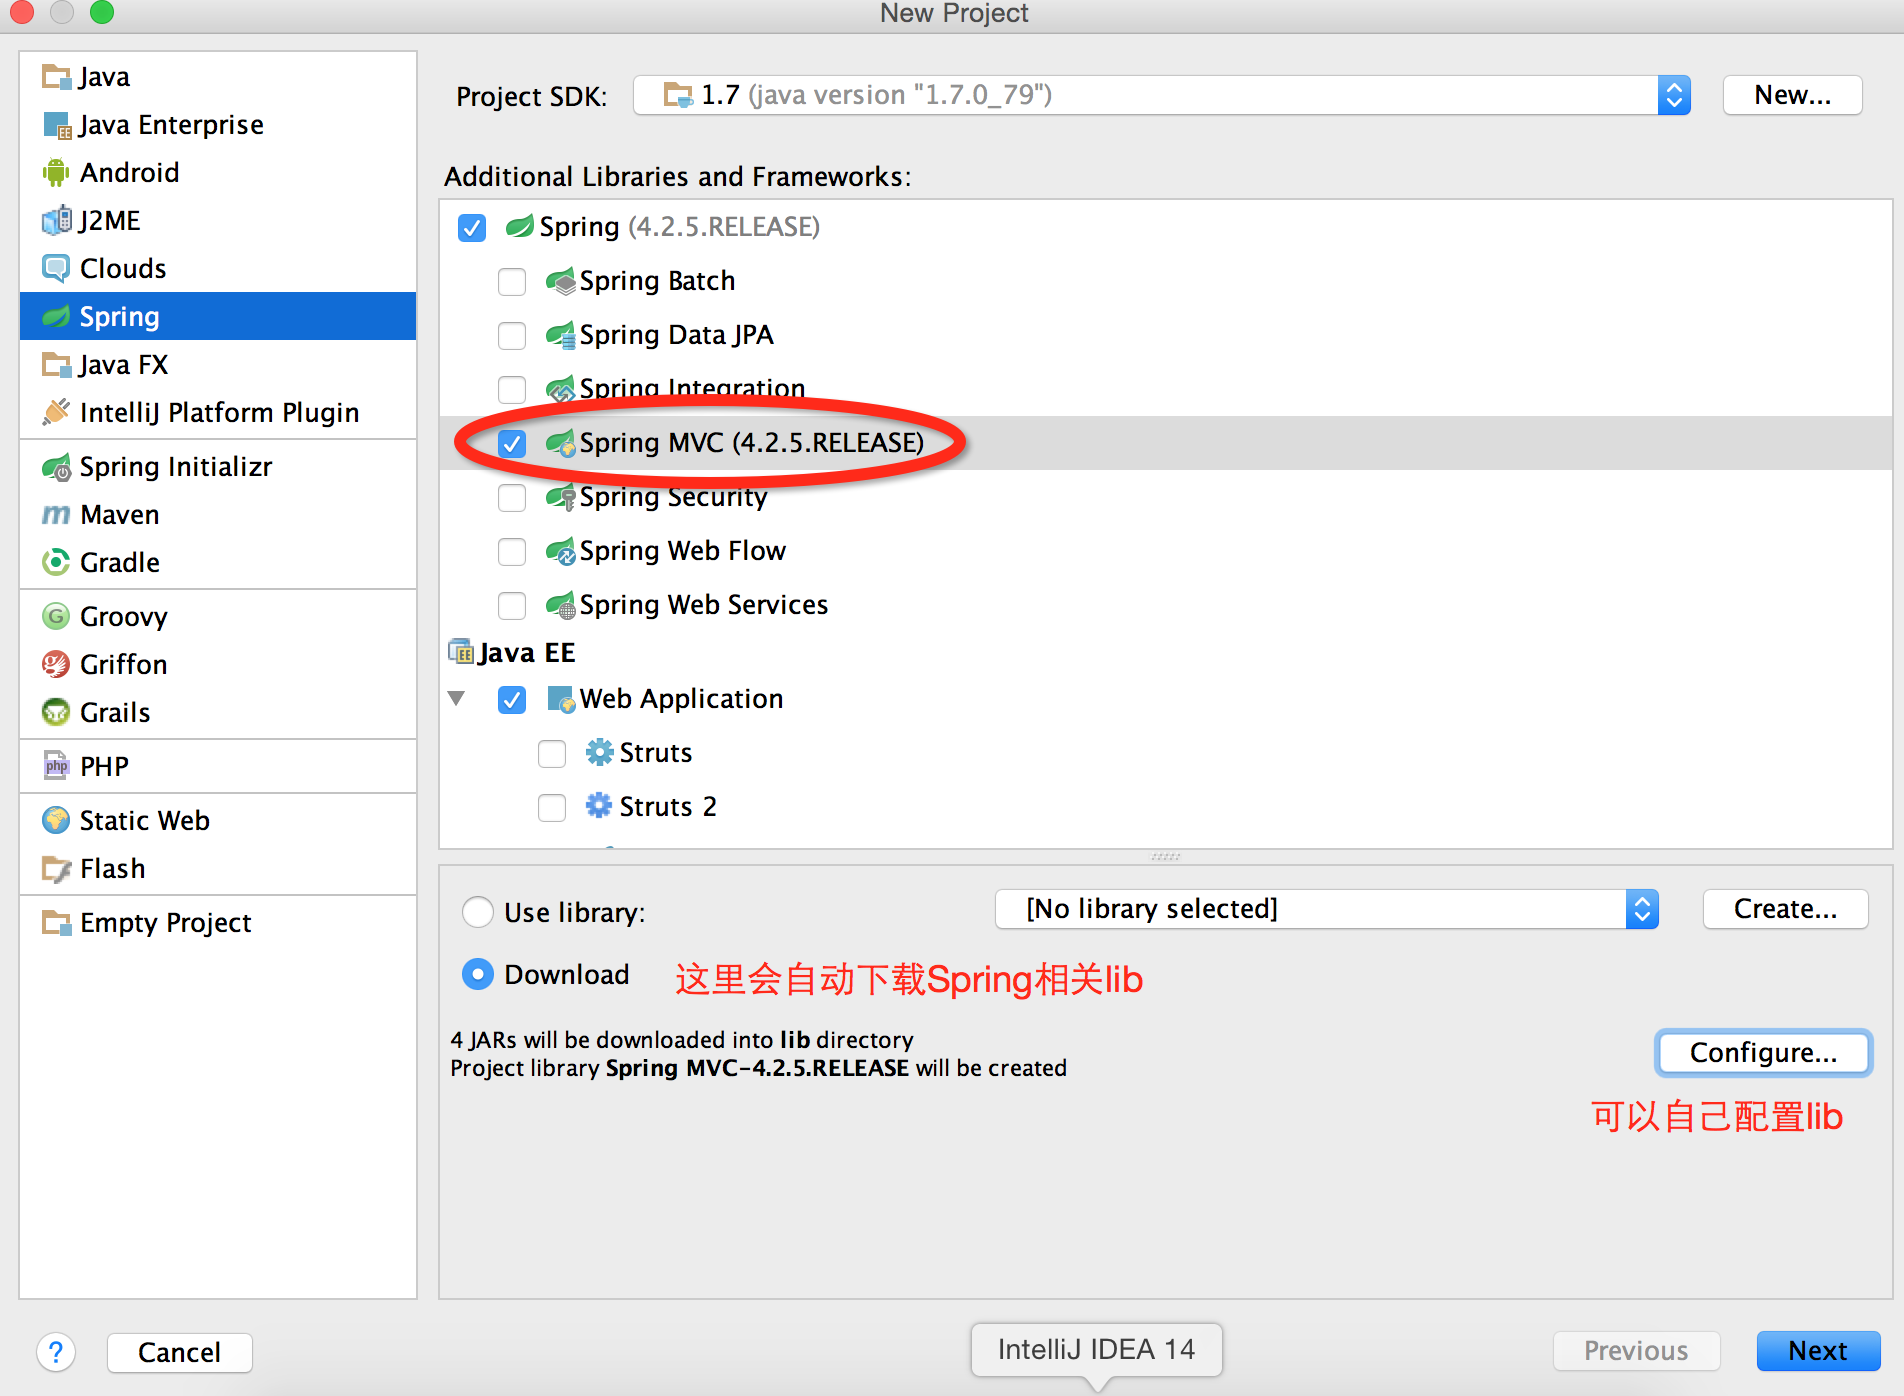Click the Create... library button
This screenshot has width=1904, height=1396.
coord(1786,909)
